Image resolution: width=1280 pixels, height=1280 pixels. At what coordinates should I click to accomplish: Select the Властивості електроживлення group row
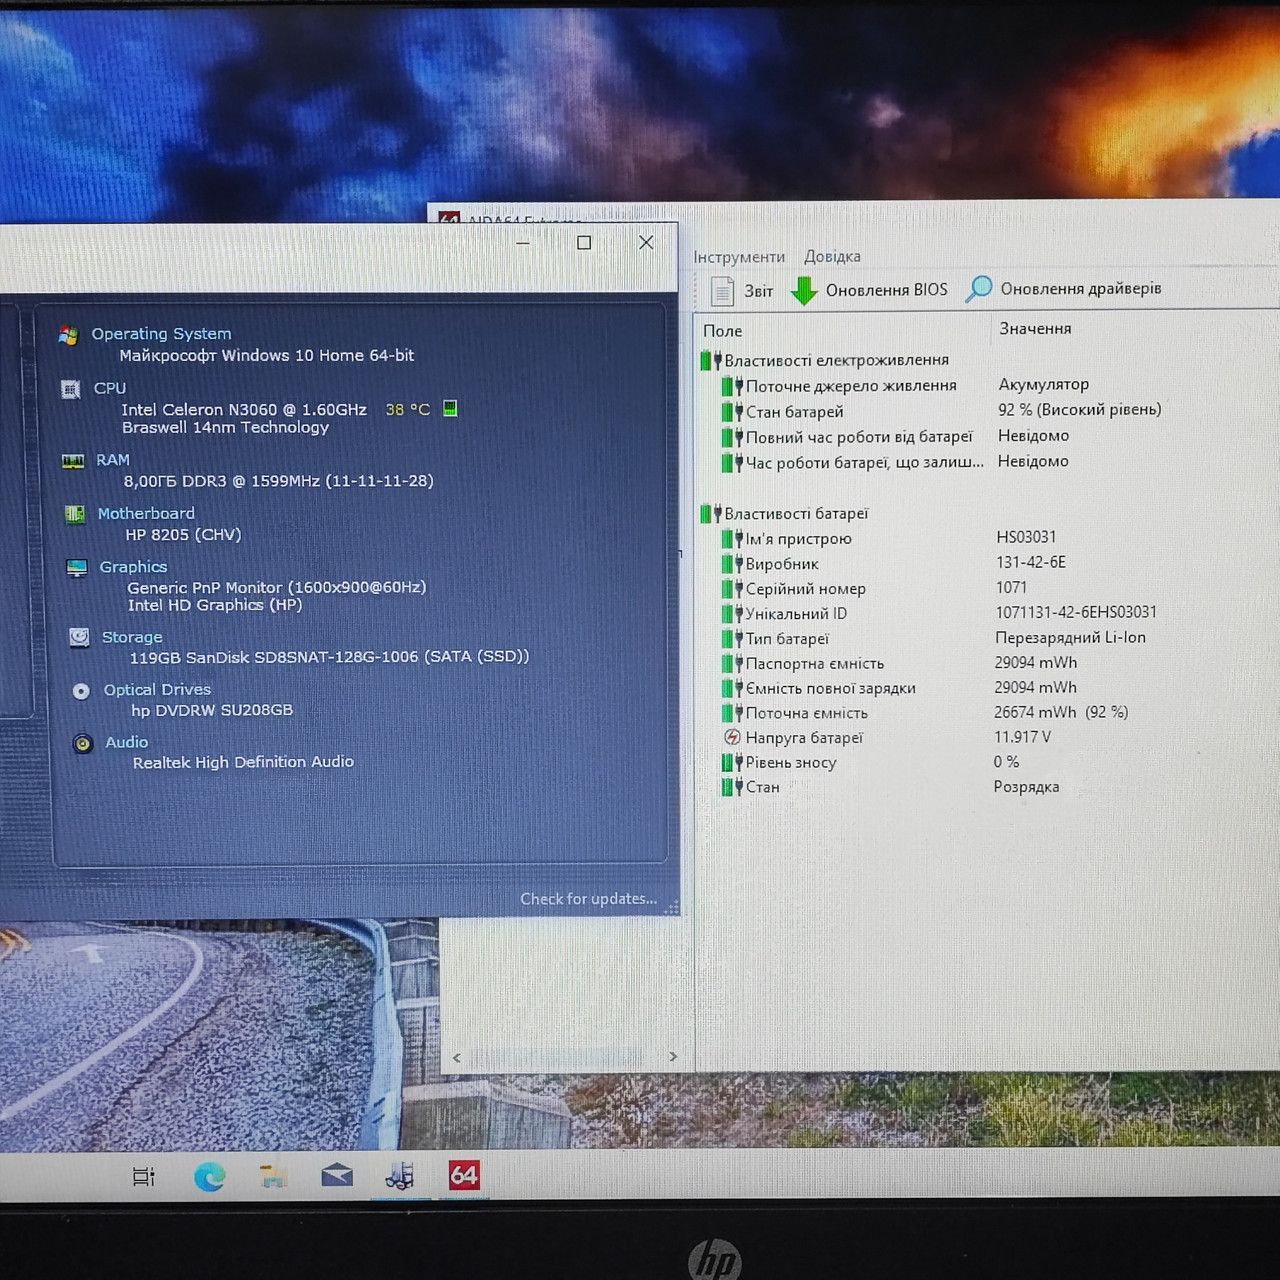pos(824,360)
